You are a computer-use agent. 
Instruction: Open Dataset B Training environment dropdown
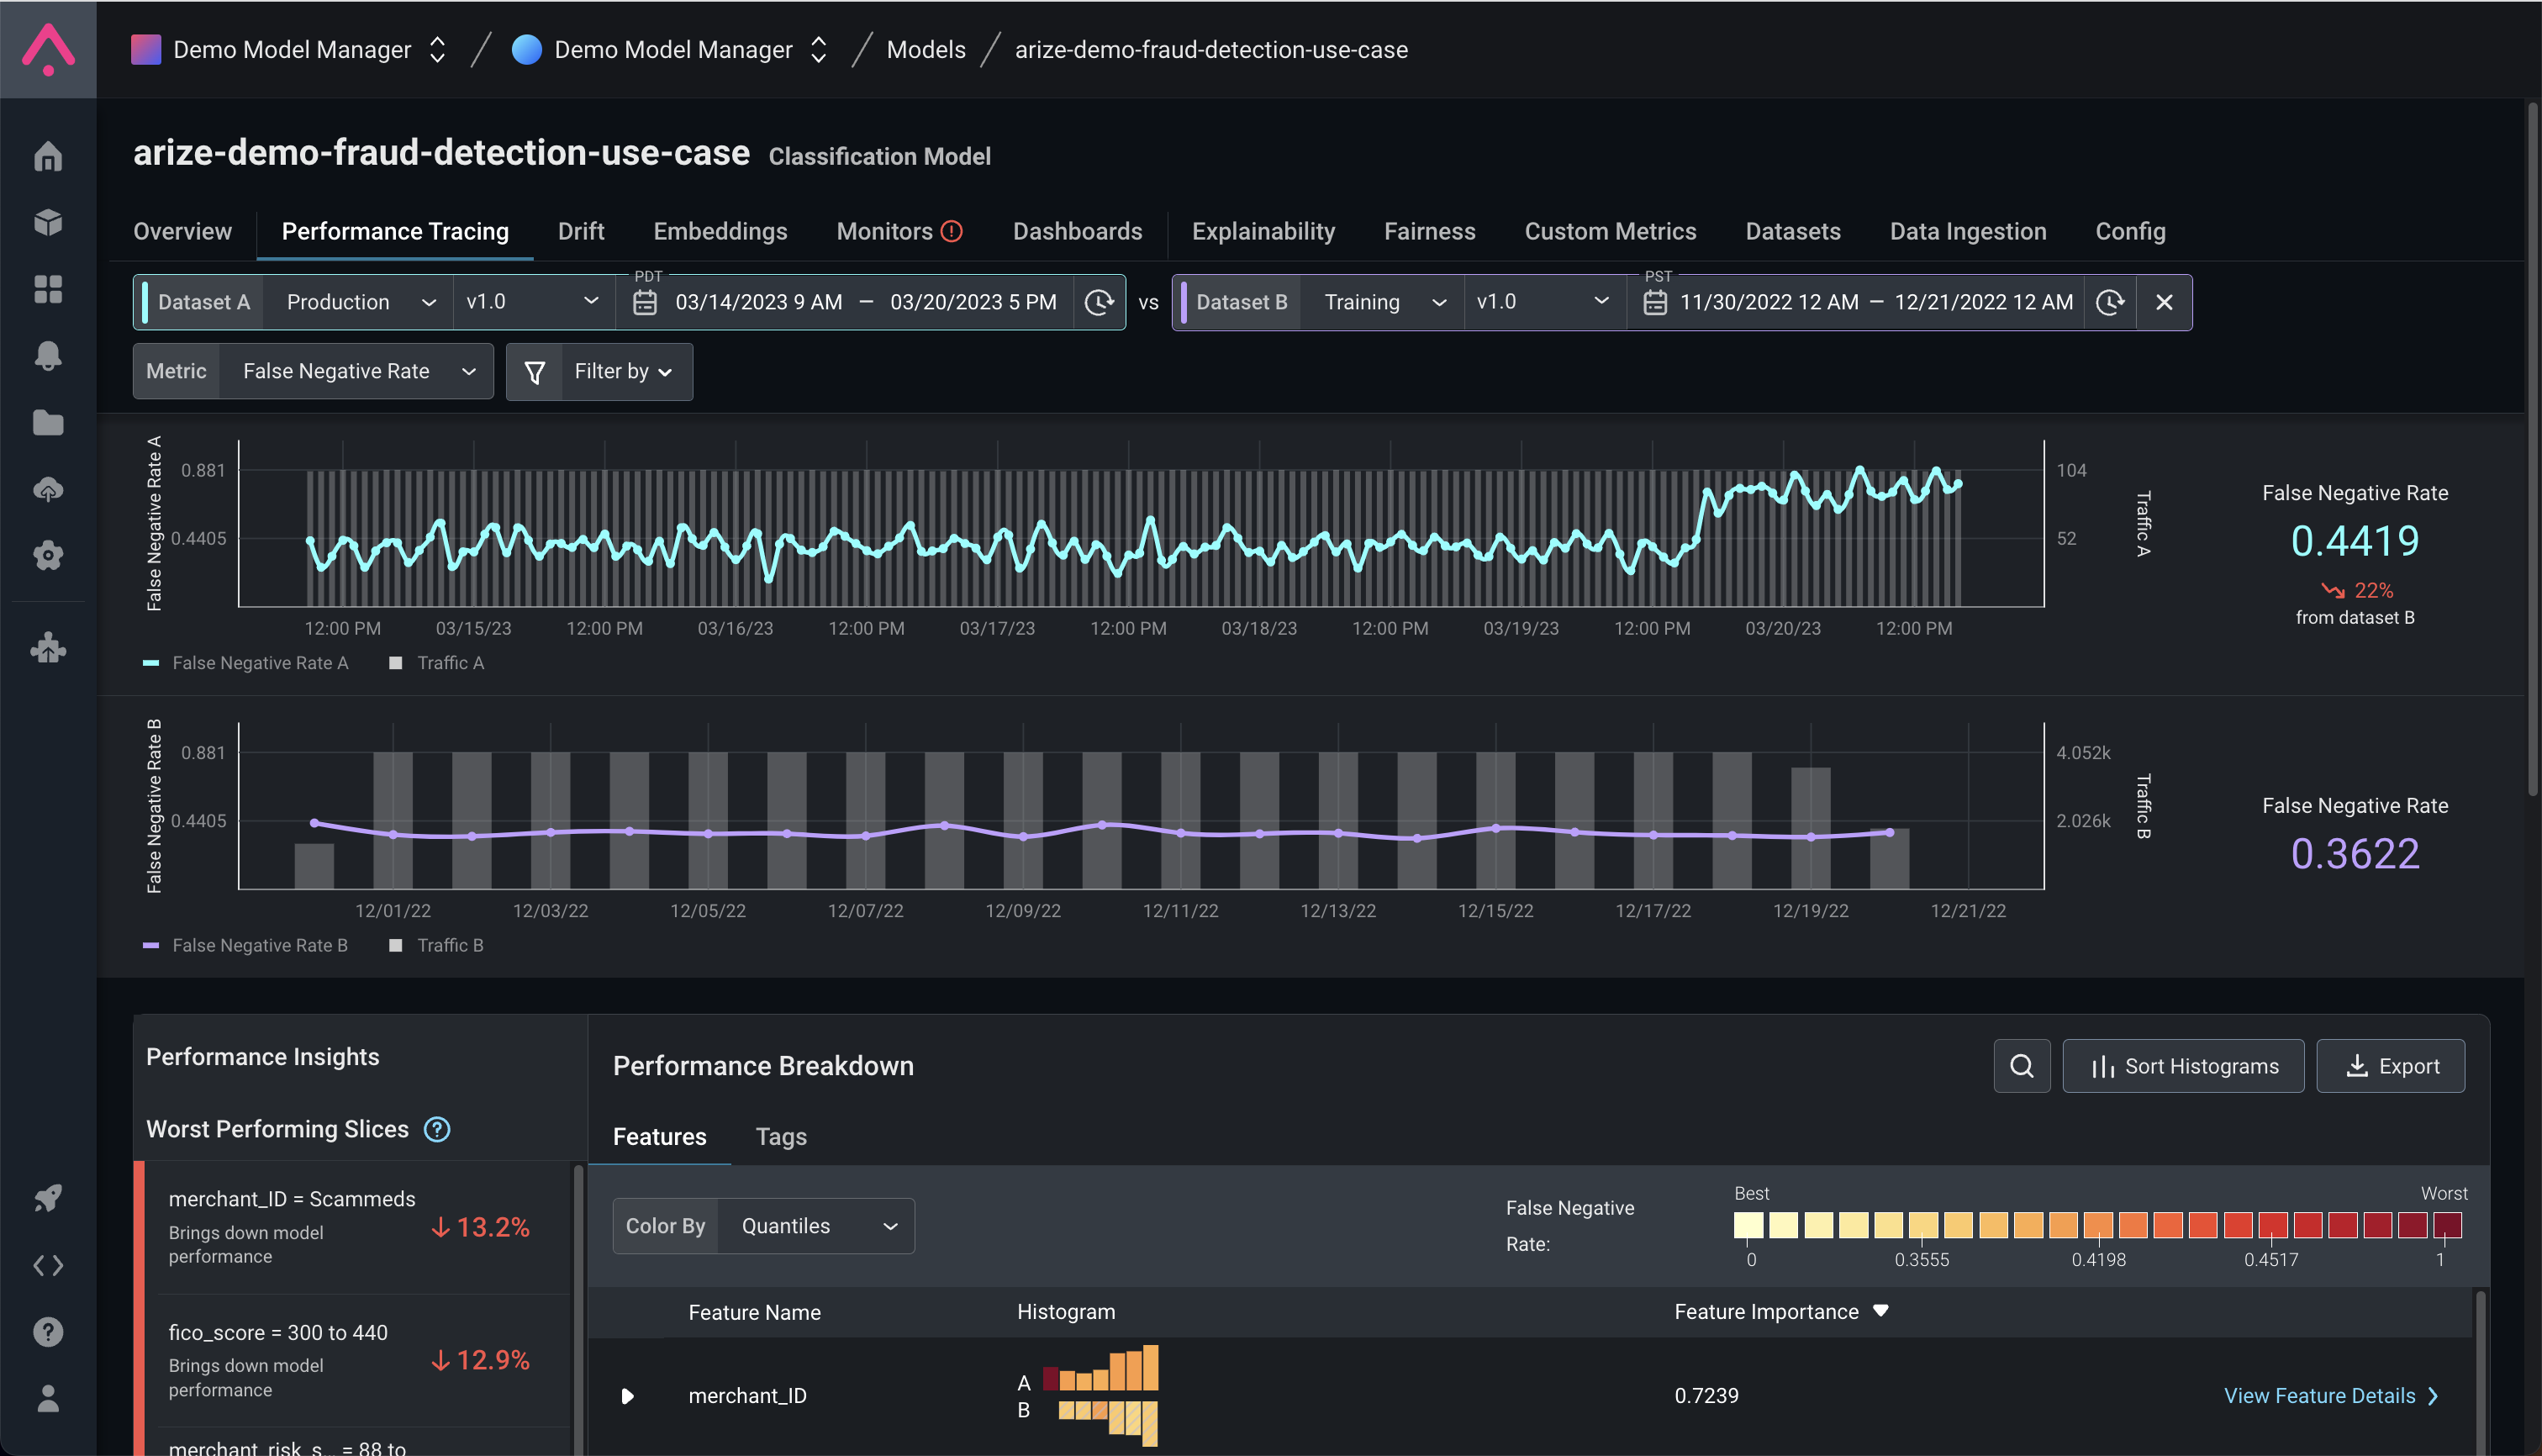click(1383, 302)
